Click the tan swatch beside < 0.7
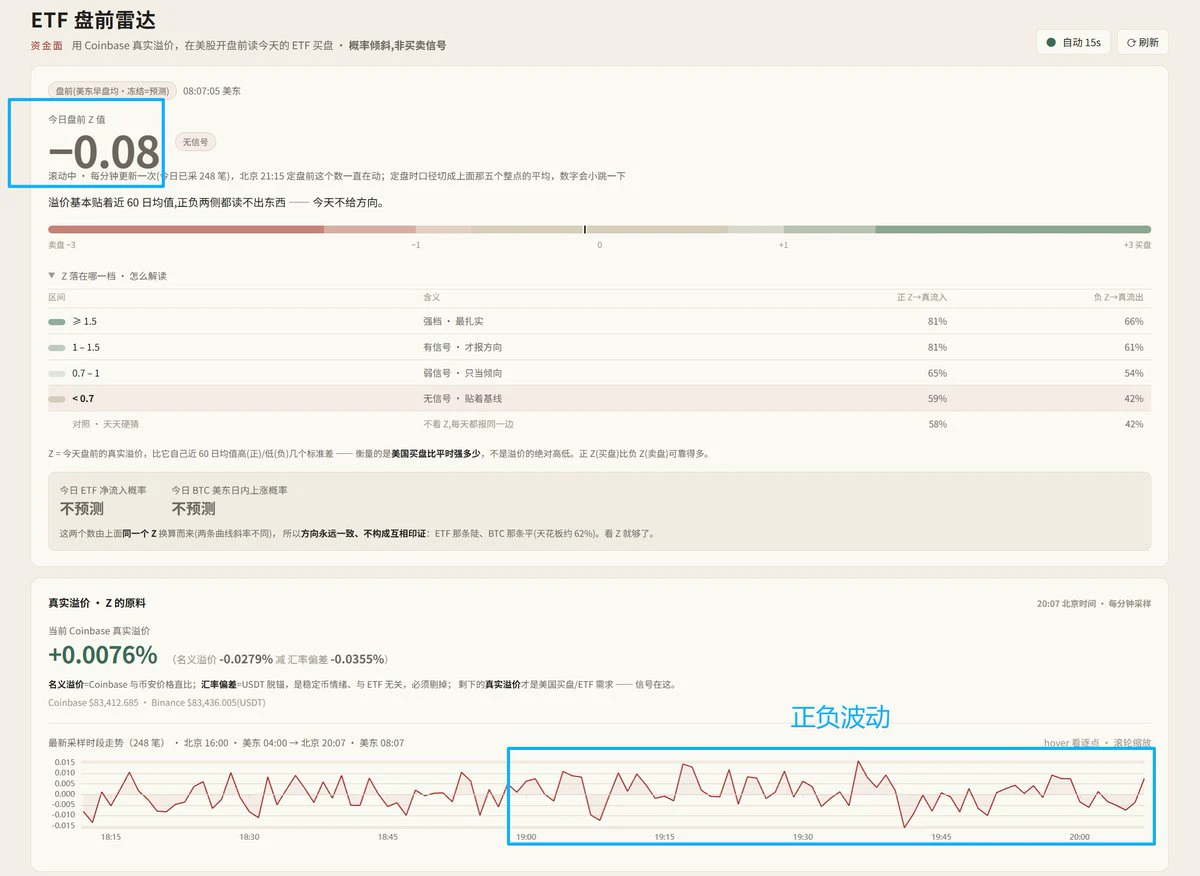1200x876 pixels. tap(57, 399)
